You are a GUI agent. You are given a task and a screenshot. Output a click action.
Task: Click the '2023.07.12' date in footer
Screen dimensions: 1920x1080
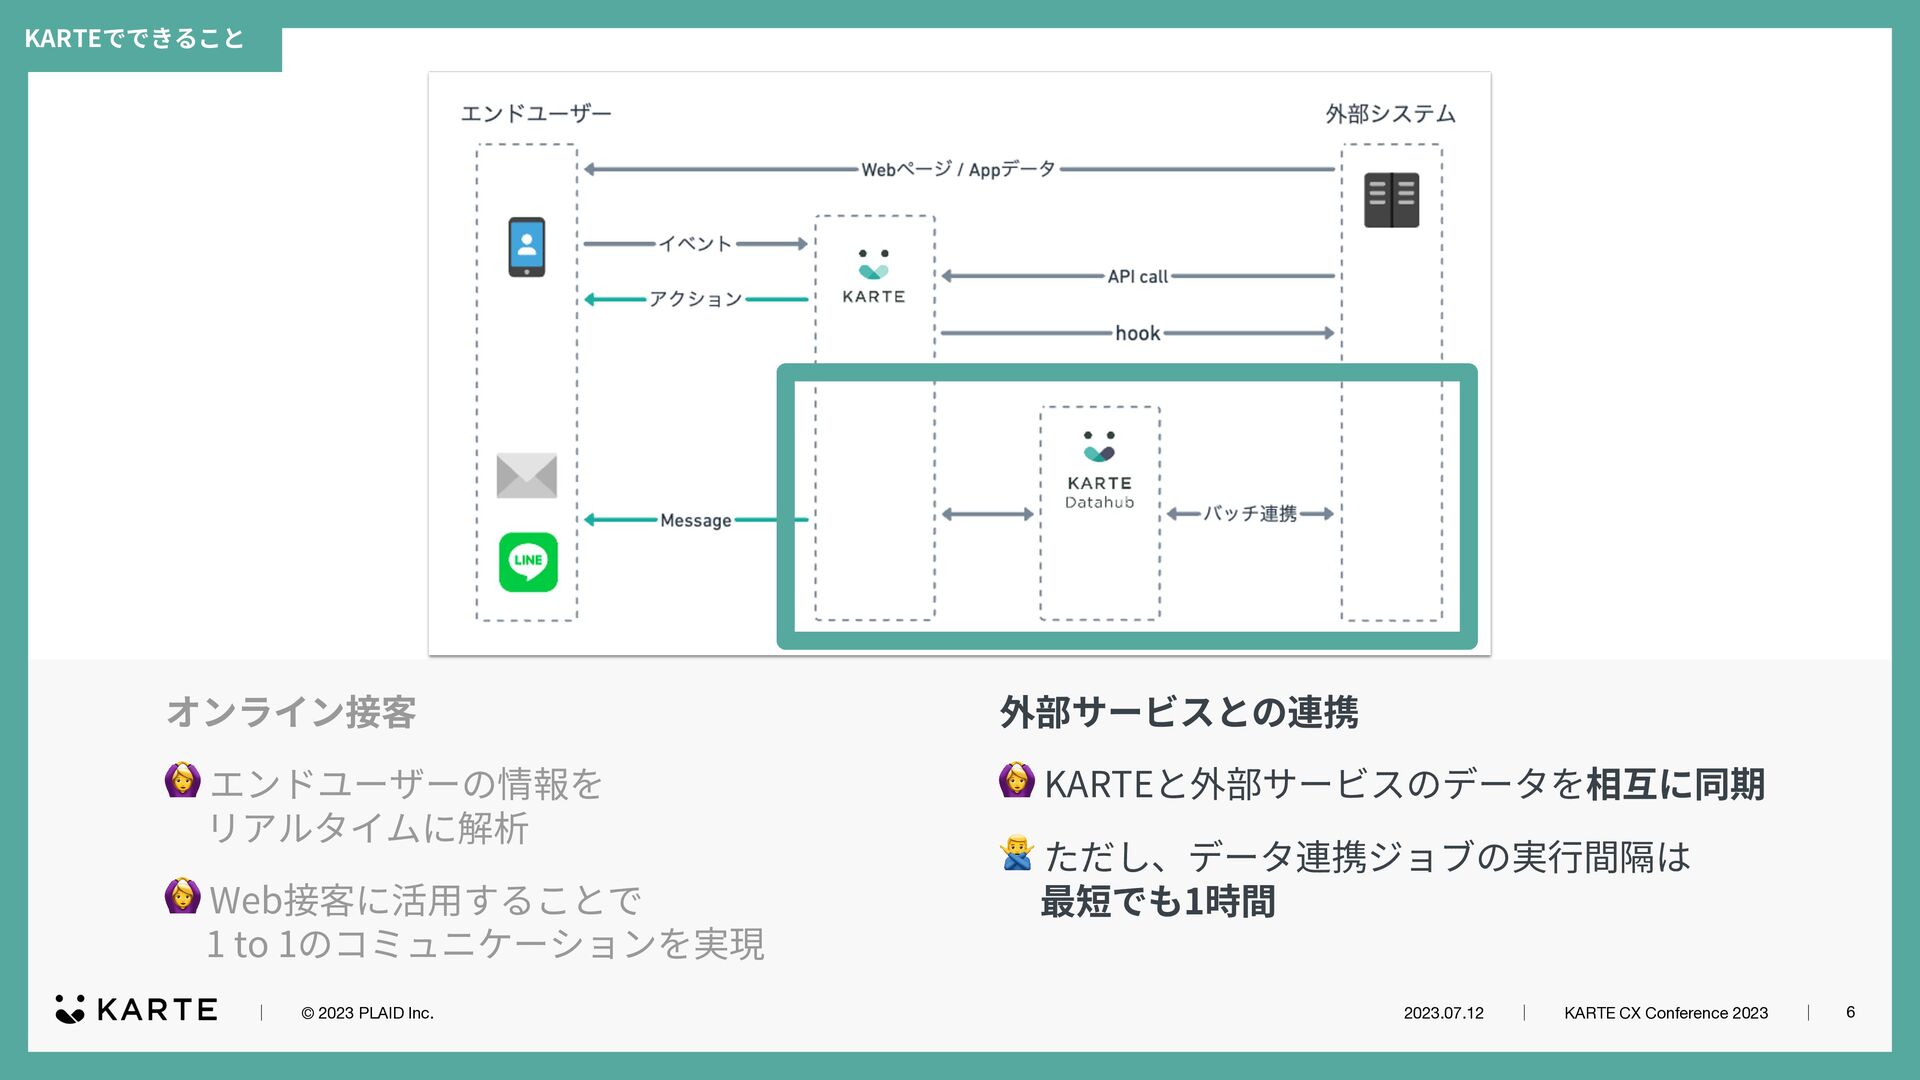point(1443,1013)
